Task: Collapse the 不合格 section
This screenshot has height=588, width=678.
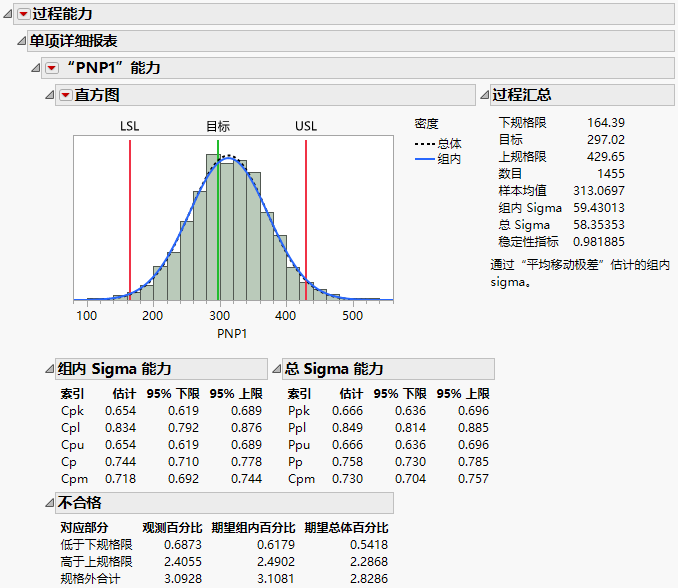Action: [50, 503]
